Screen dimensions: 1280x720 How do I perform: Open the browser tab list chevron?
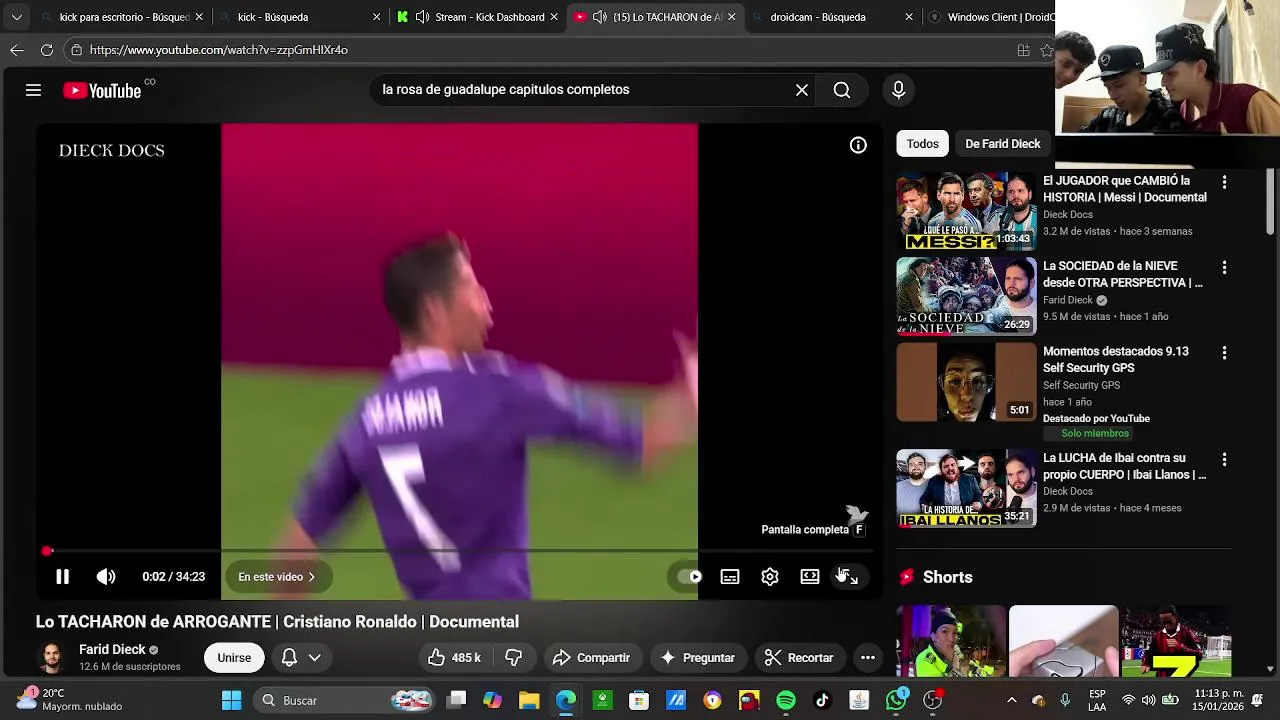pyautogui.click(x=16, y=17)
